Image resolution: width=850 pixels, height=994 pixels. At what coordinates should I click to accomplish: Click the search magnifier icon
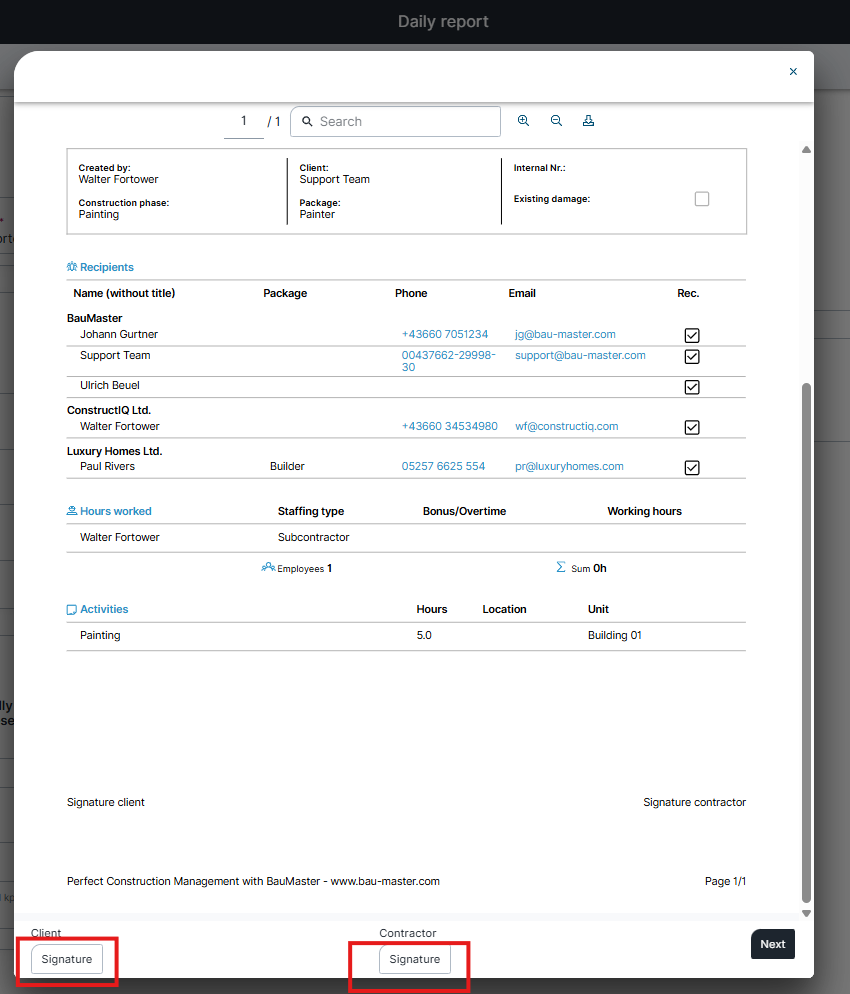(x=307, y=121)
